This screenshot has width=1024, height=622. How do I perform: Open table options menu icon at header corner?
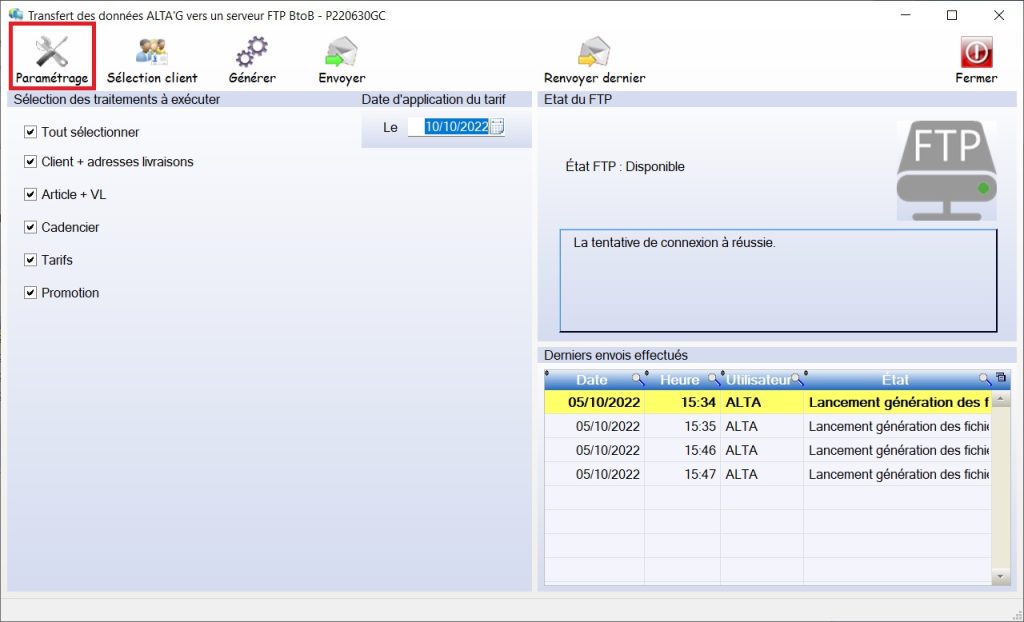(x=1001, y=378)
